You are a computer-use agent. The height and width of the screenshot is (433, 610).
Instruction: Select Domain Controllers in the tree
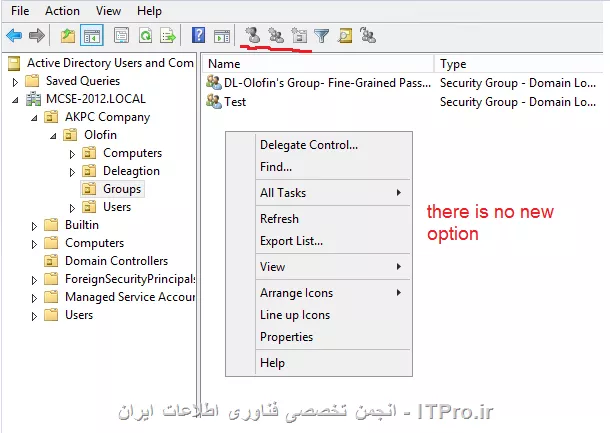pos(116,261)
